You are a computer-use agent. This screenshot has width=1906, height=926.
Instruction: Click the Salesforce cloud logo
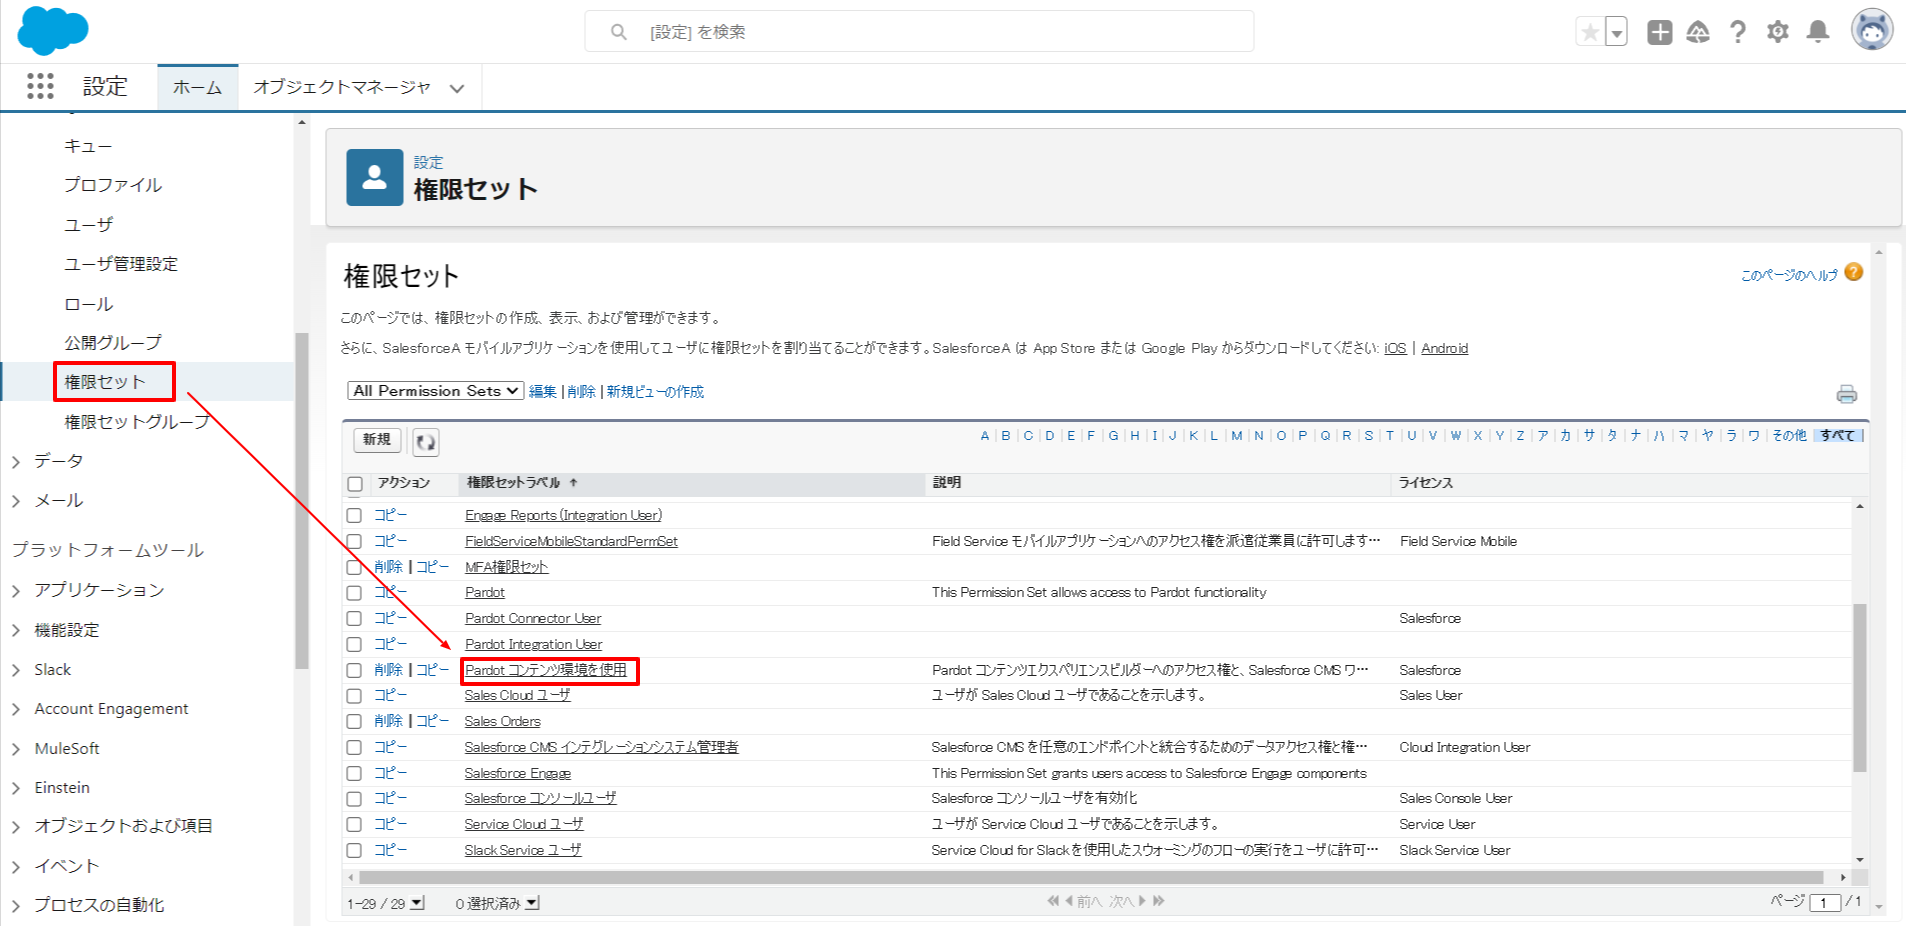(x=53, y=29)
